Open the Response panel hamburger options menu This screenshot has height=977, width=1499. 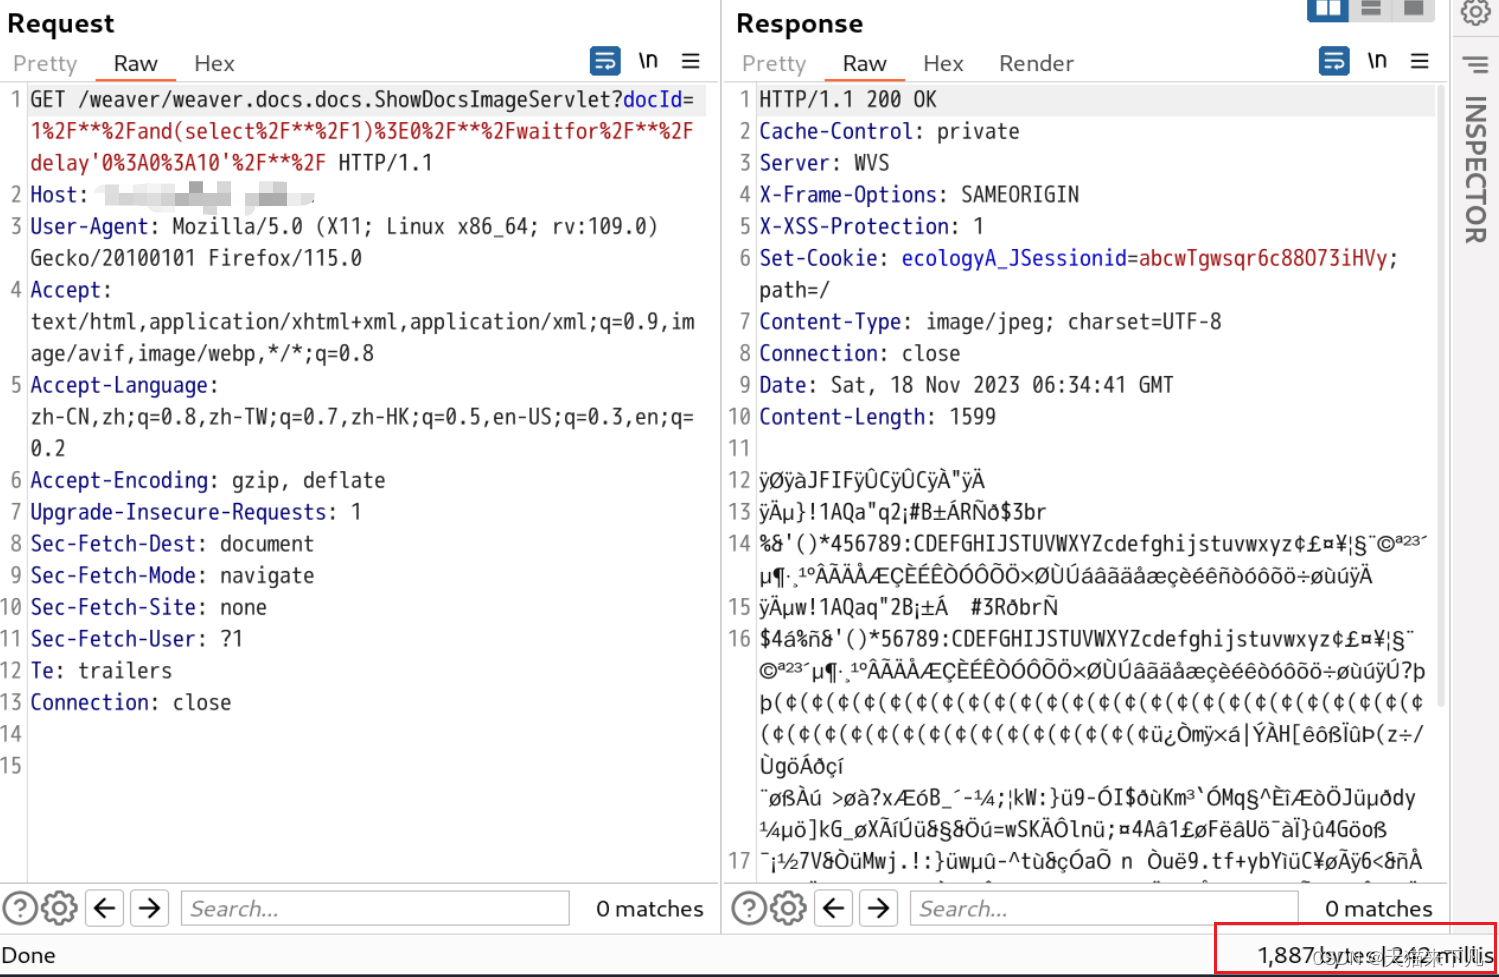pyautogui.click(x=1419, y=61)
